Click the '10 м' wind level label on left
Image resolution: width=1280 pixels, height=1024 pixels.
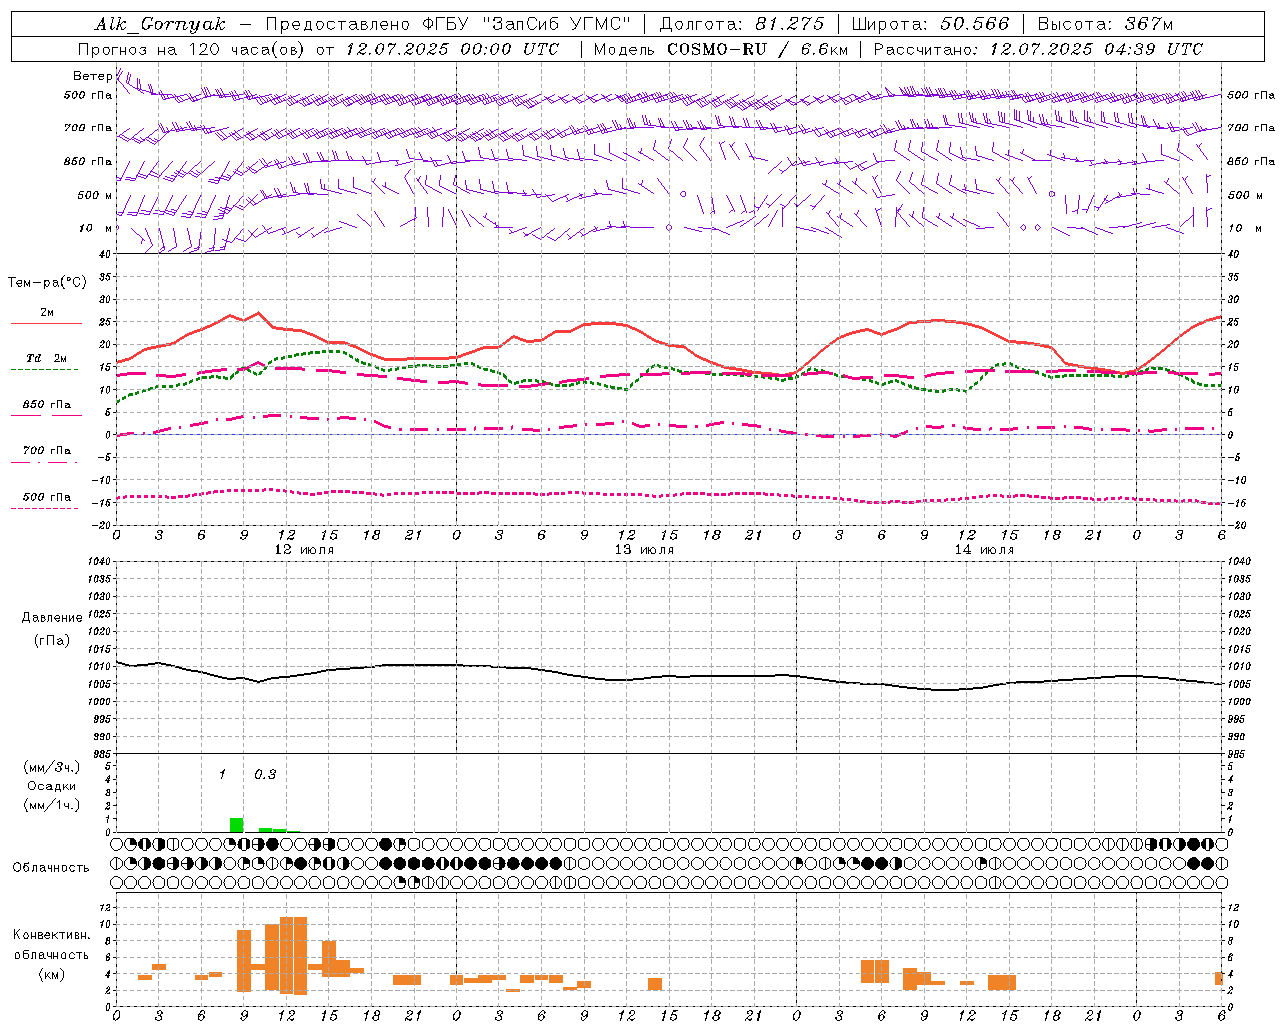click(x=96, y=228)
